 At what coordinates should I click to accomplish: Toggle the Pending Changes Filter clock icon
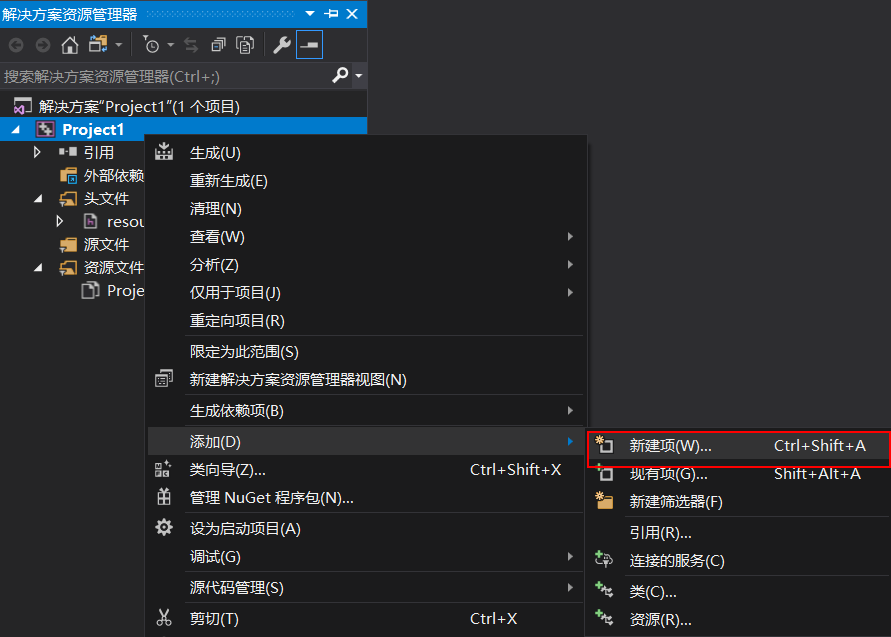[154, 45]
